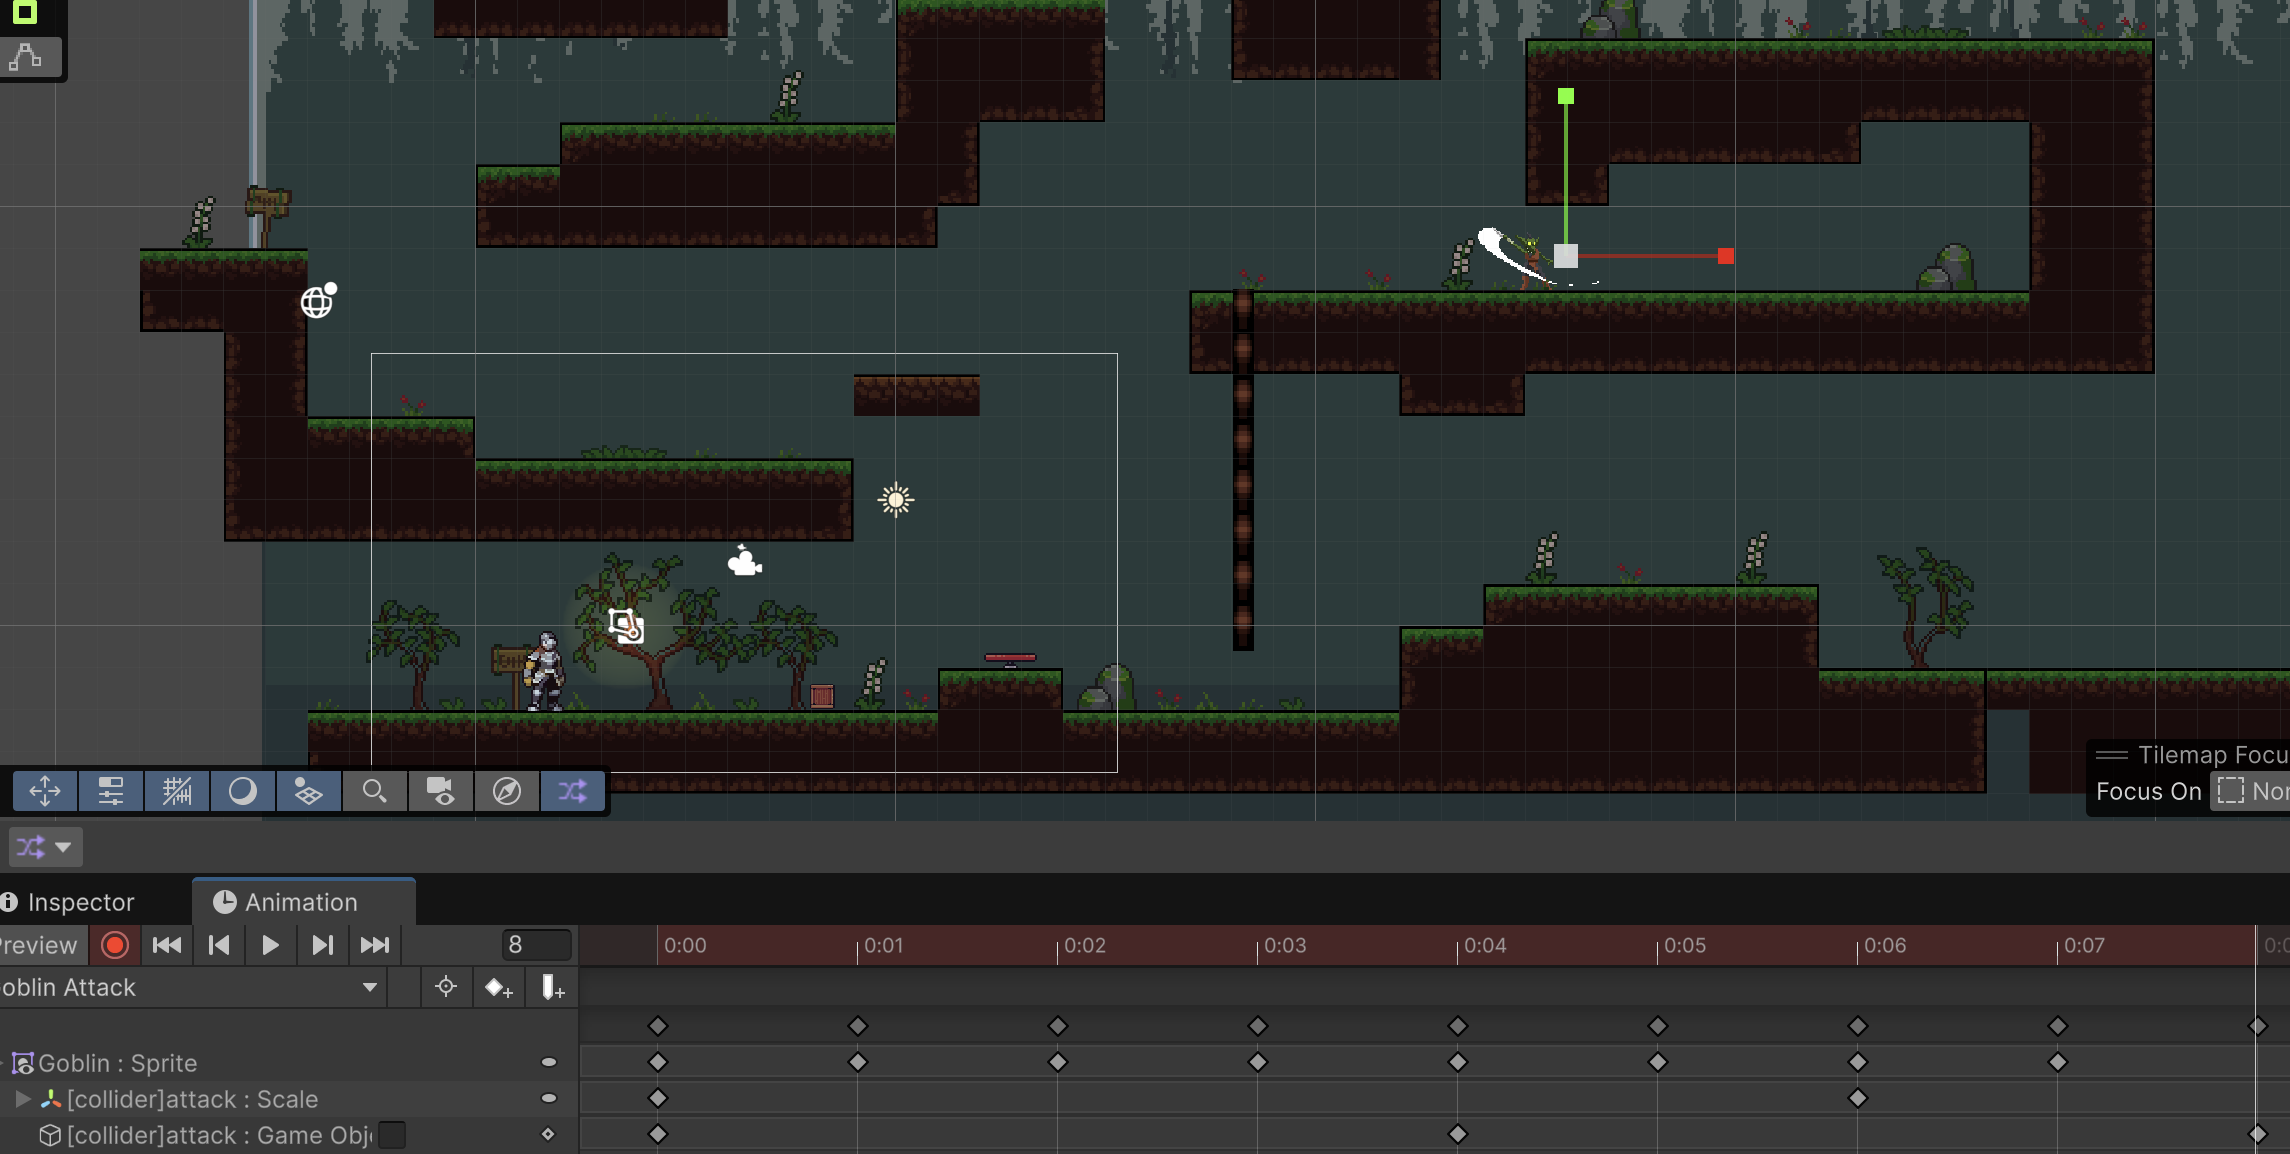
Task: Toggle animation recording mode
Action: coord(115,945)
